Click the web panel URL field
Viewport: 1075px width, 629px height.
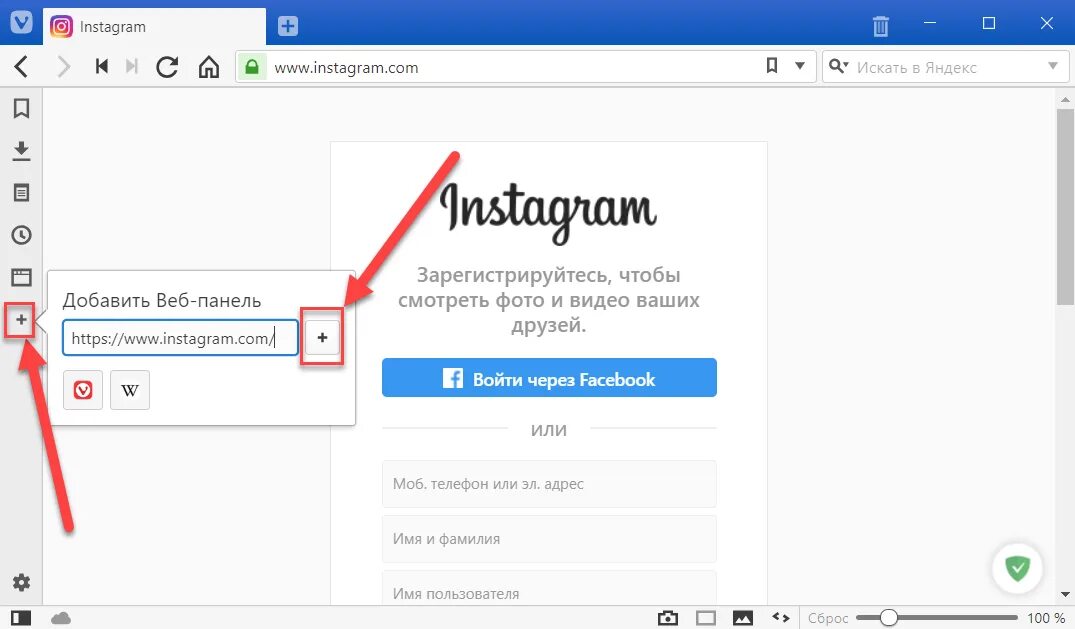pos(180,337)
